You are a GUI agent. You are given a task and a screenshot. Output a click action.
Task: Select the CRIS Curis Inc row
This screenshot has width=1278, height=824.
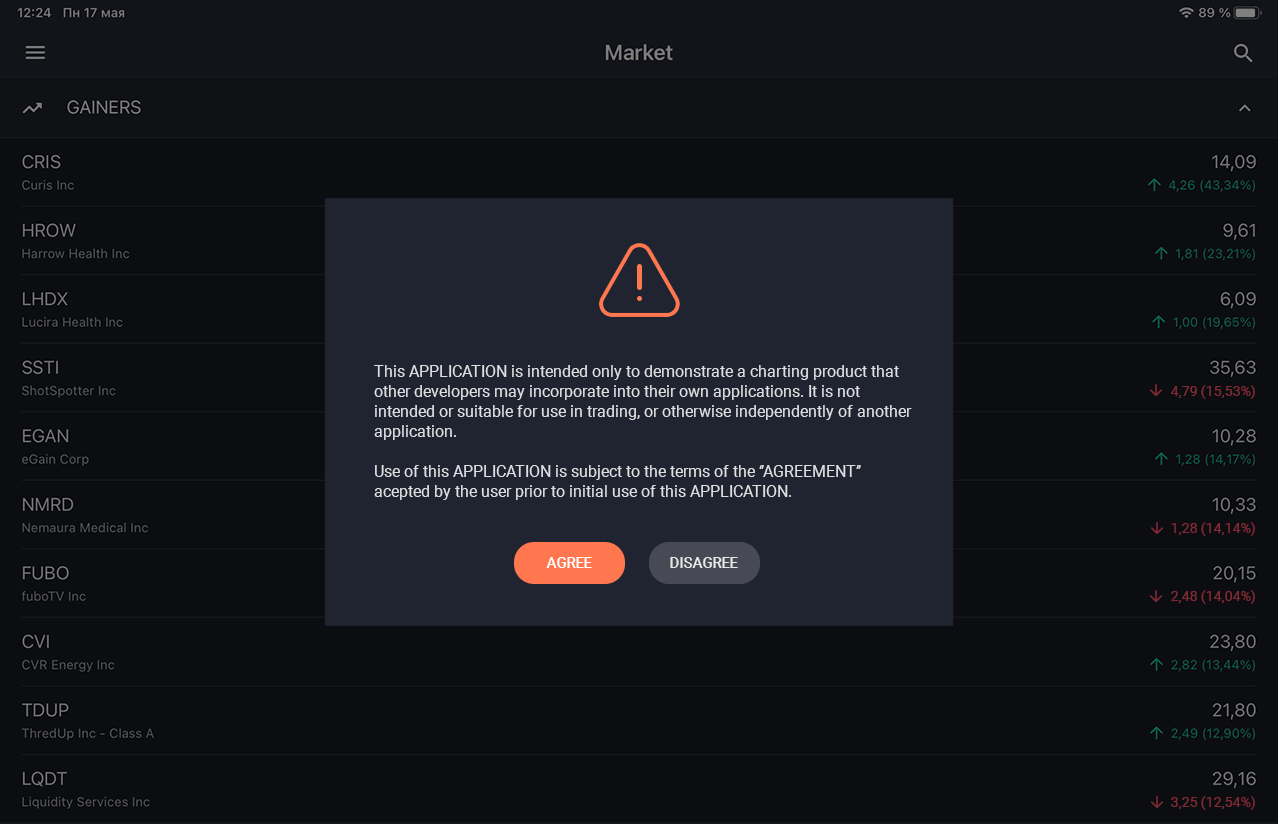tap(639, 173)
